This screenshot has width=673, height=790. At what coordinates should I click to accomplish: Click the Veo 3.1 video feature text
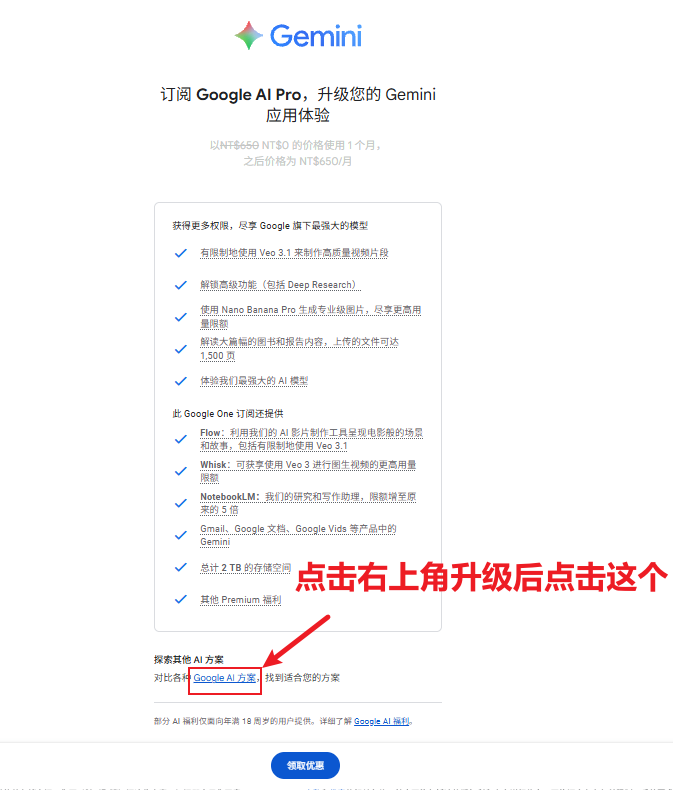pos(294,253)
